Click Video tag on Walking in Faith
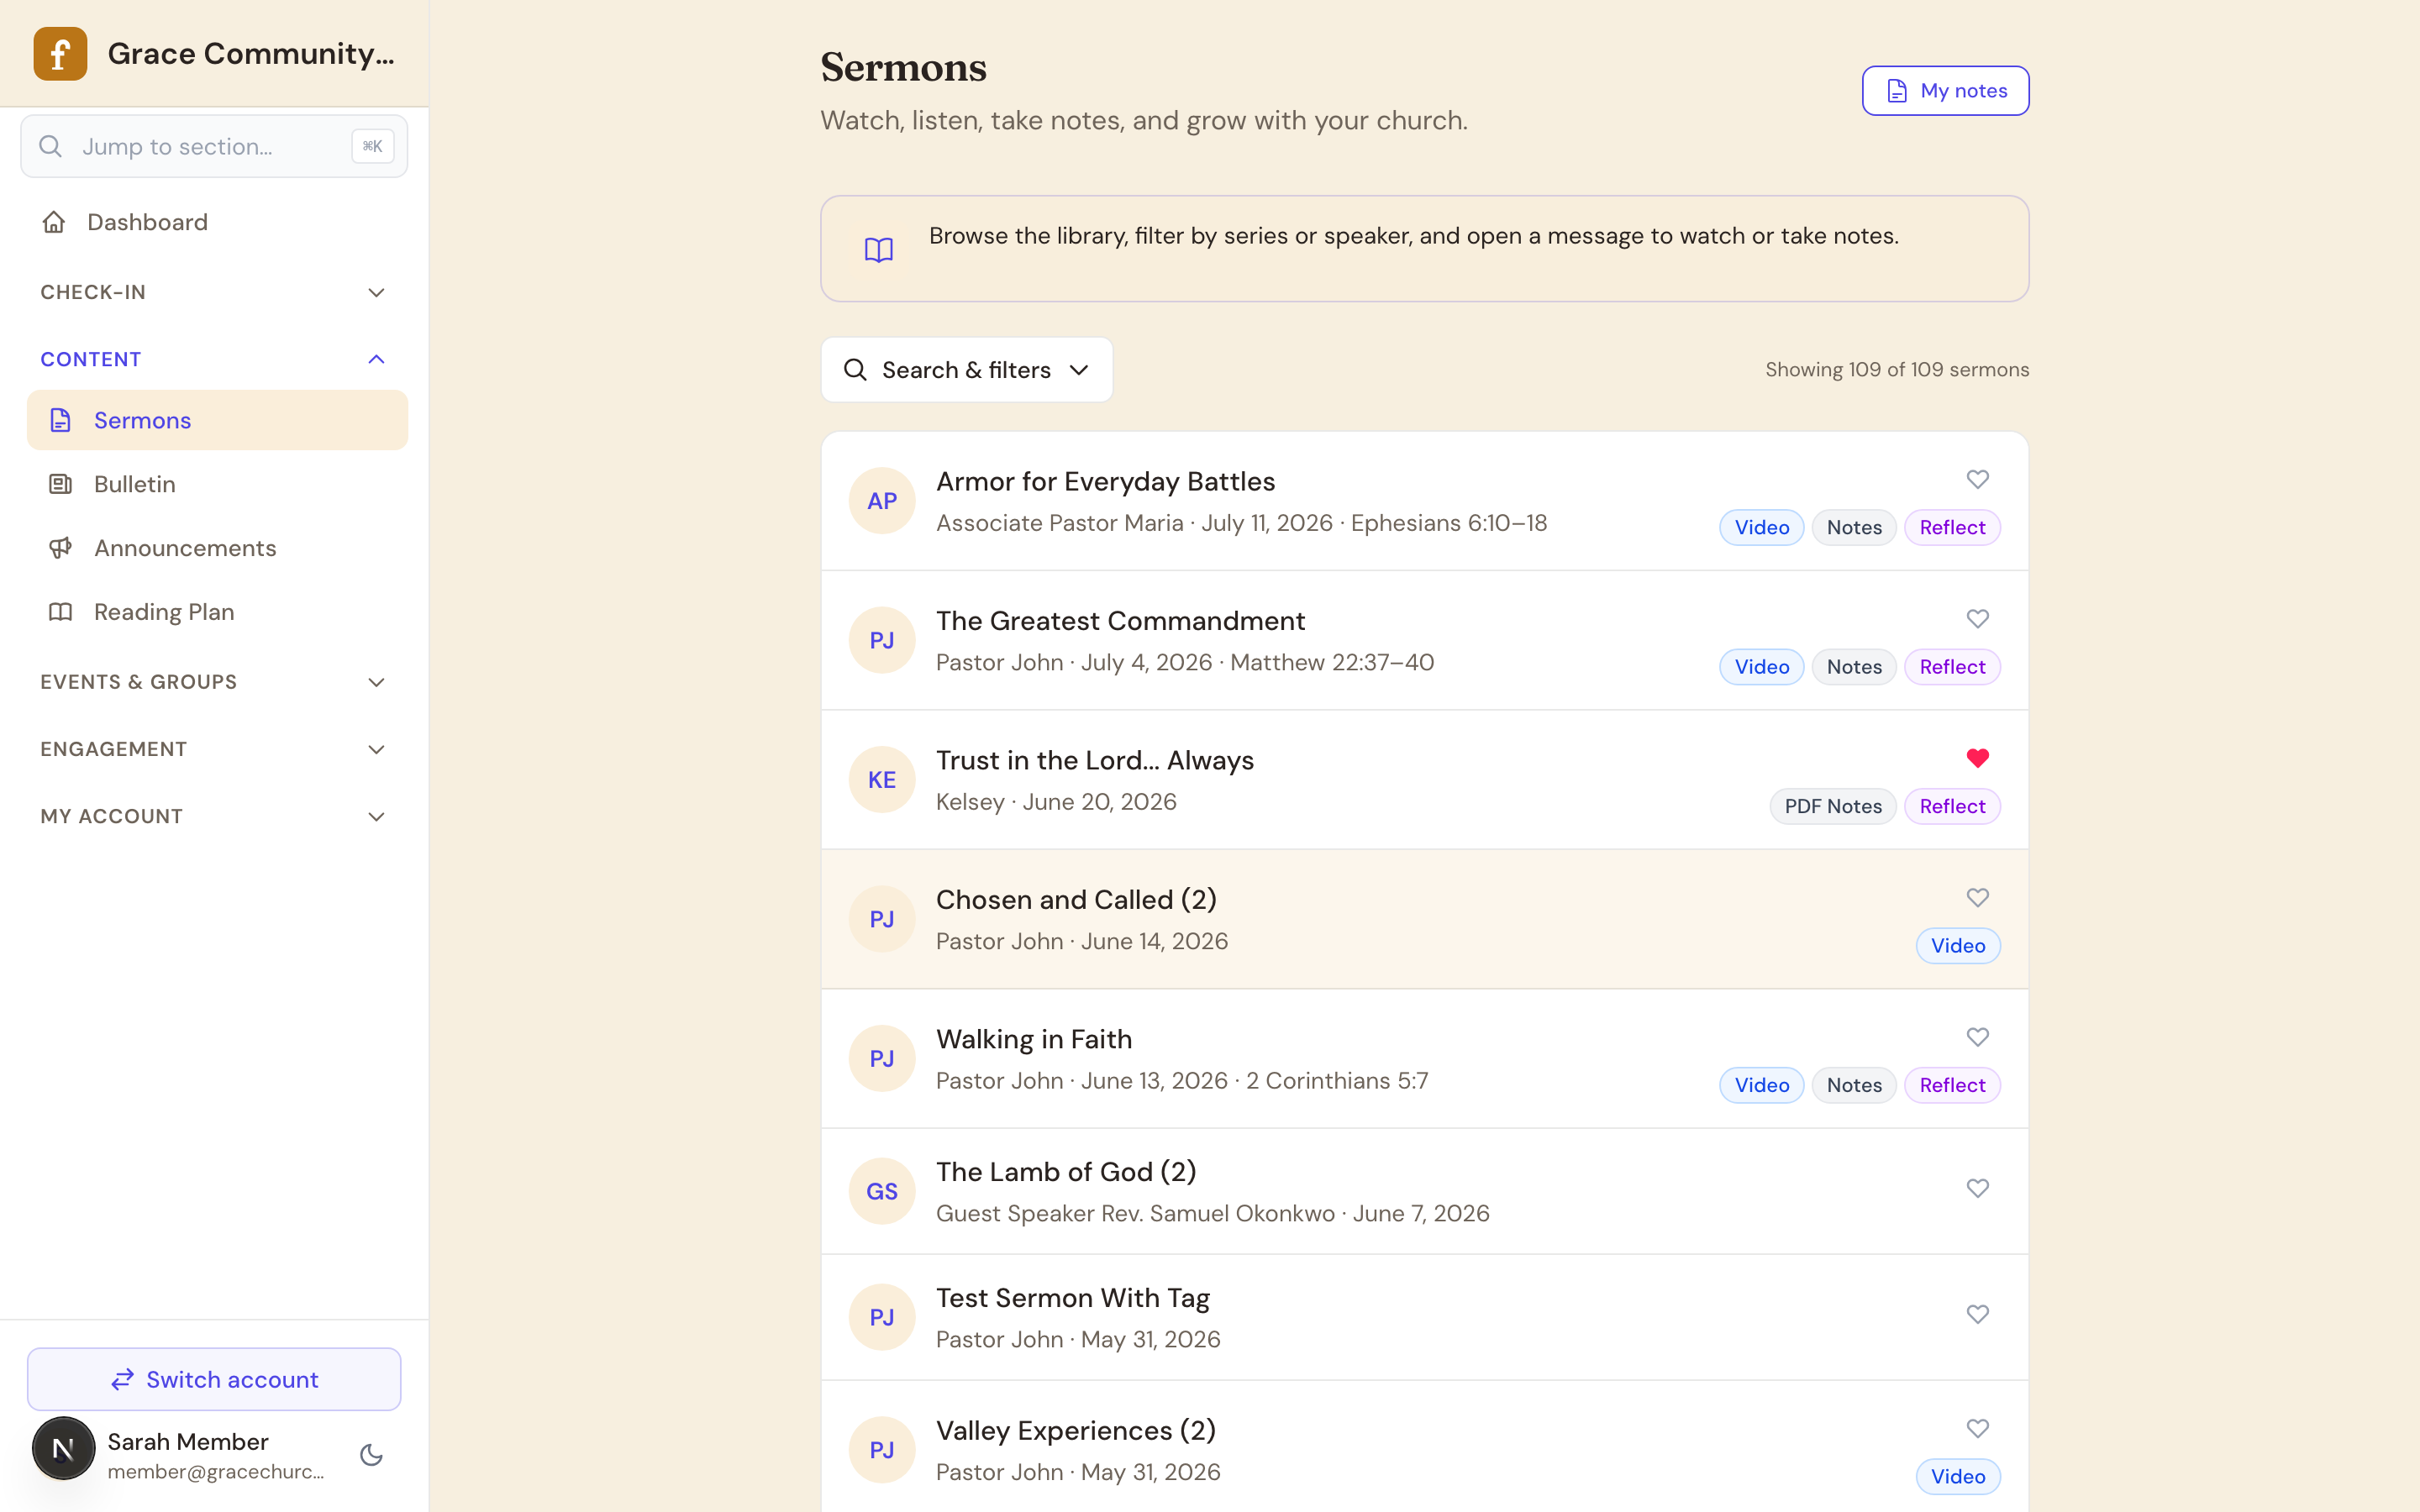This screenshot has height=1512, width=2420. pyautogui.click(x=1761, y=1085)
